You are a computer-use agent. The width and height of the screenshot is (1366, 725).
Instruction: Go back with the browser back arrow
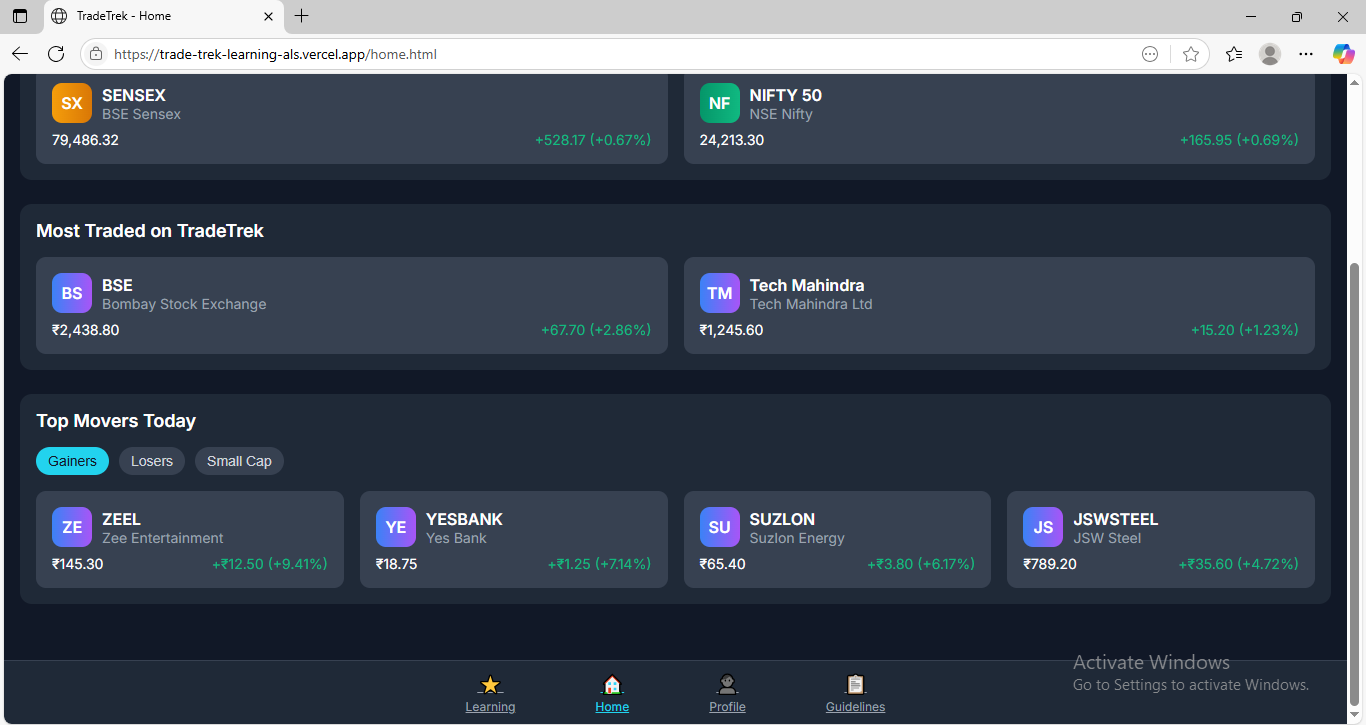tap(20, 54)
